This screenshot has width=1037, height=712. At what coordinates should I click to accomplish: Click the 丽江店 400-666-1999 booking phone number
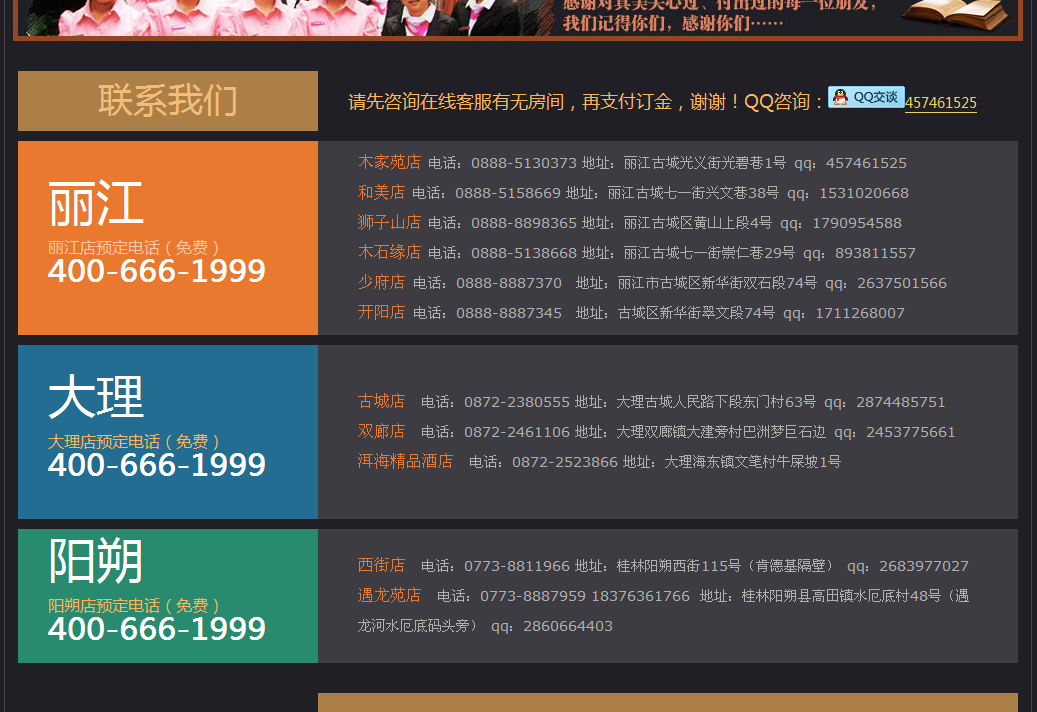click(157, 271)
